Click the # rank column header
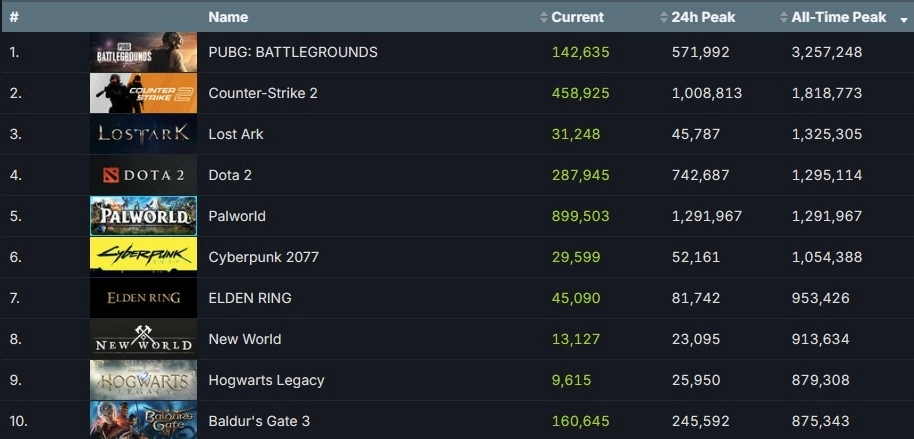This screenshot has width=914, height=439. pyautogui.click(x=14, y=17)
